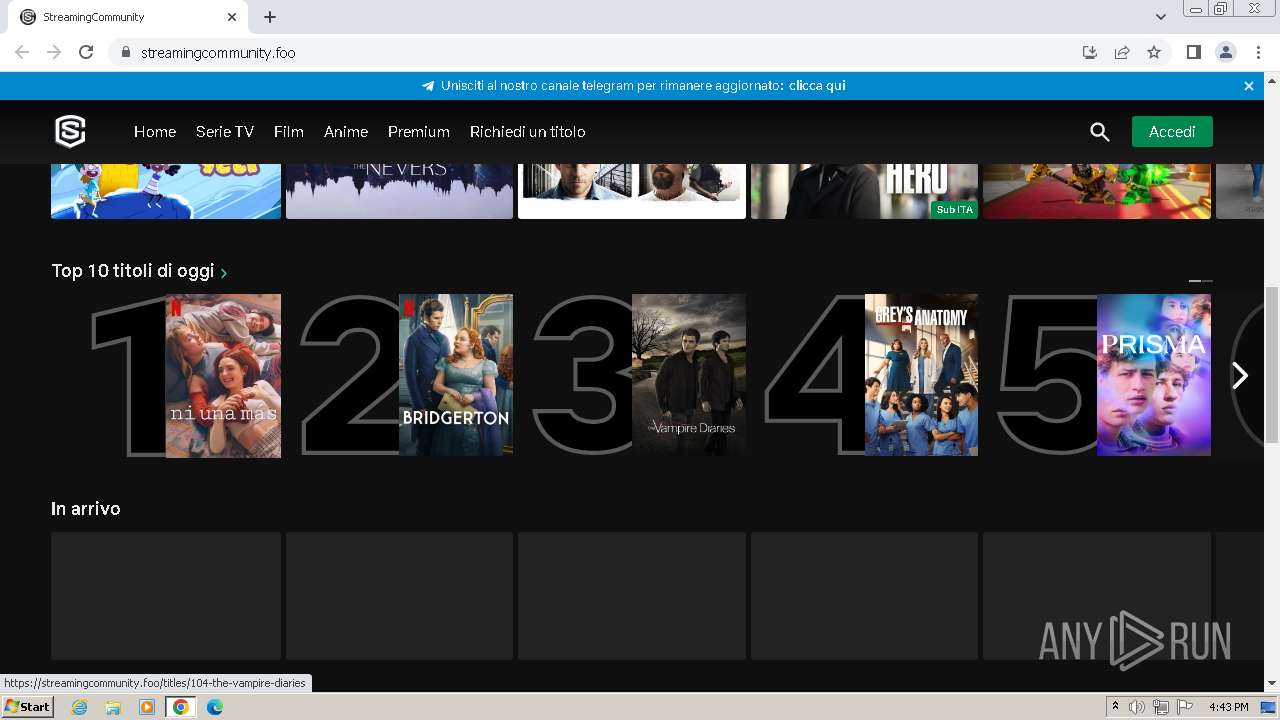This screenshot has height=720, width=1280.
Task: Advance Top 10 carousel with right arrow
Action: [1240, 375]
